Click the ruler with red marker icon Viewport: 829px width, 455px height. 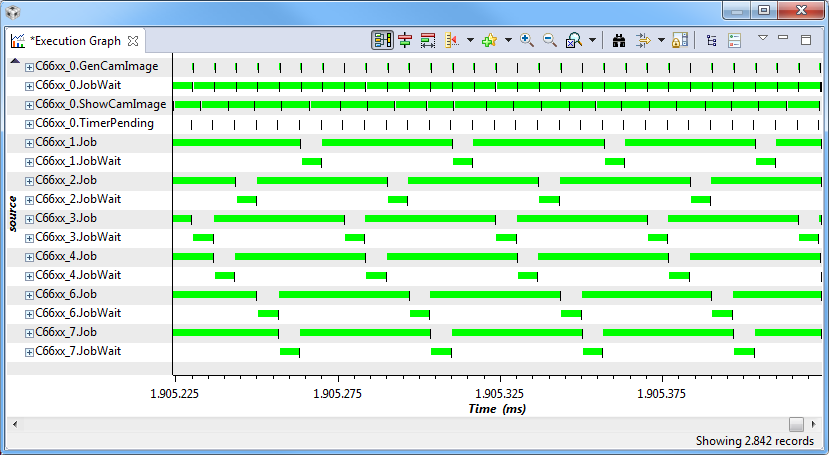click(x=452, y=40)
